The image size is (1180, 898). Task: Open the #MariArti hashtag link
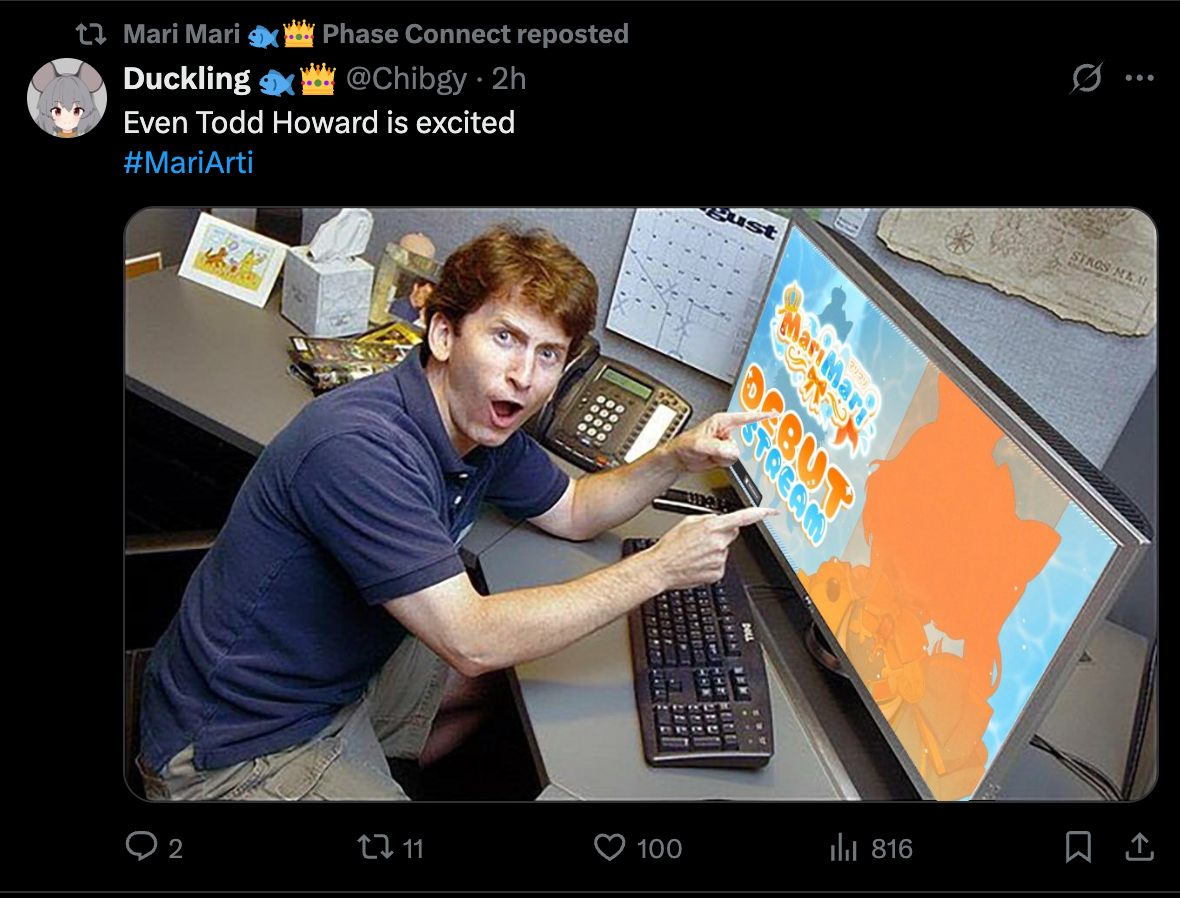pos(188,163)
